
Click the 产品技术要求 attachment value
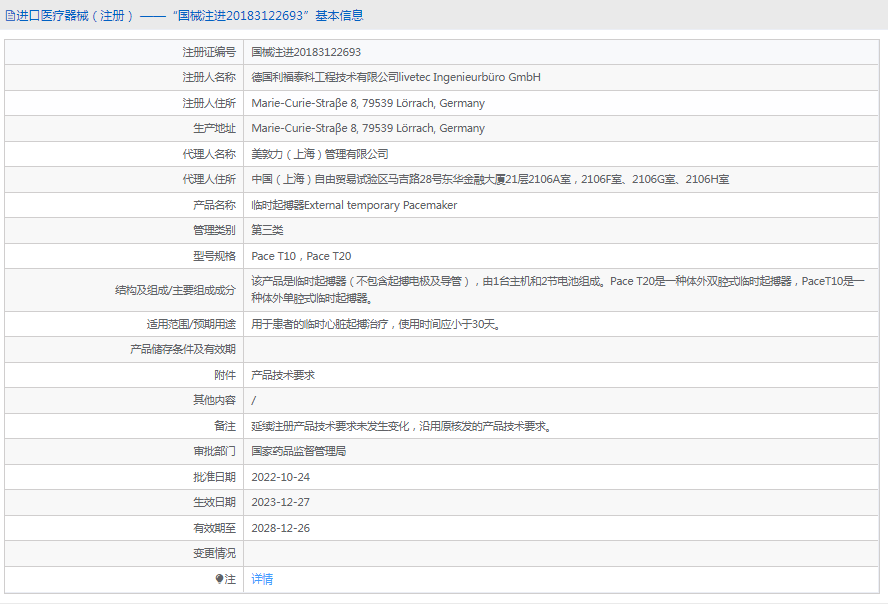pyautogui.click(x=283, y=375)
